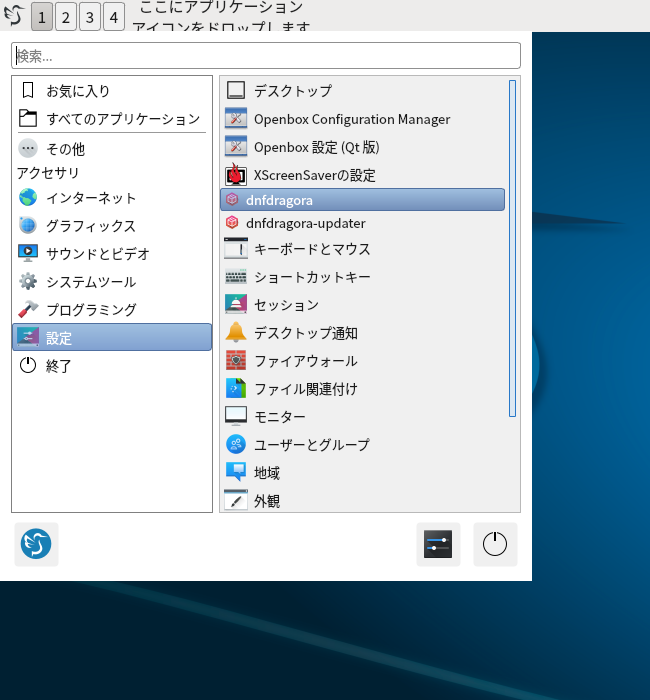Select サウンドとビデオ category
Screen dimensions: 650x700
112,253
